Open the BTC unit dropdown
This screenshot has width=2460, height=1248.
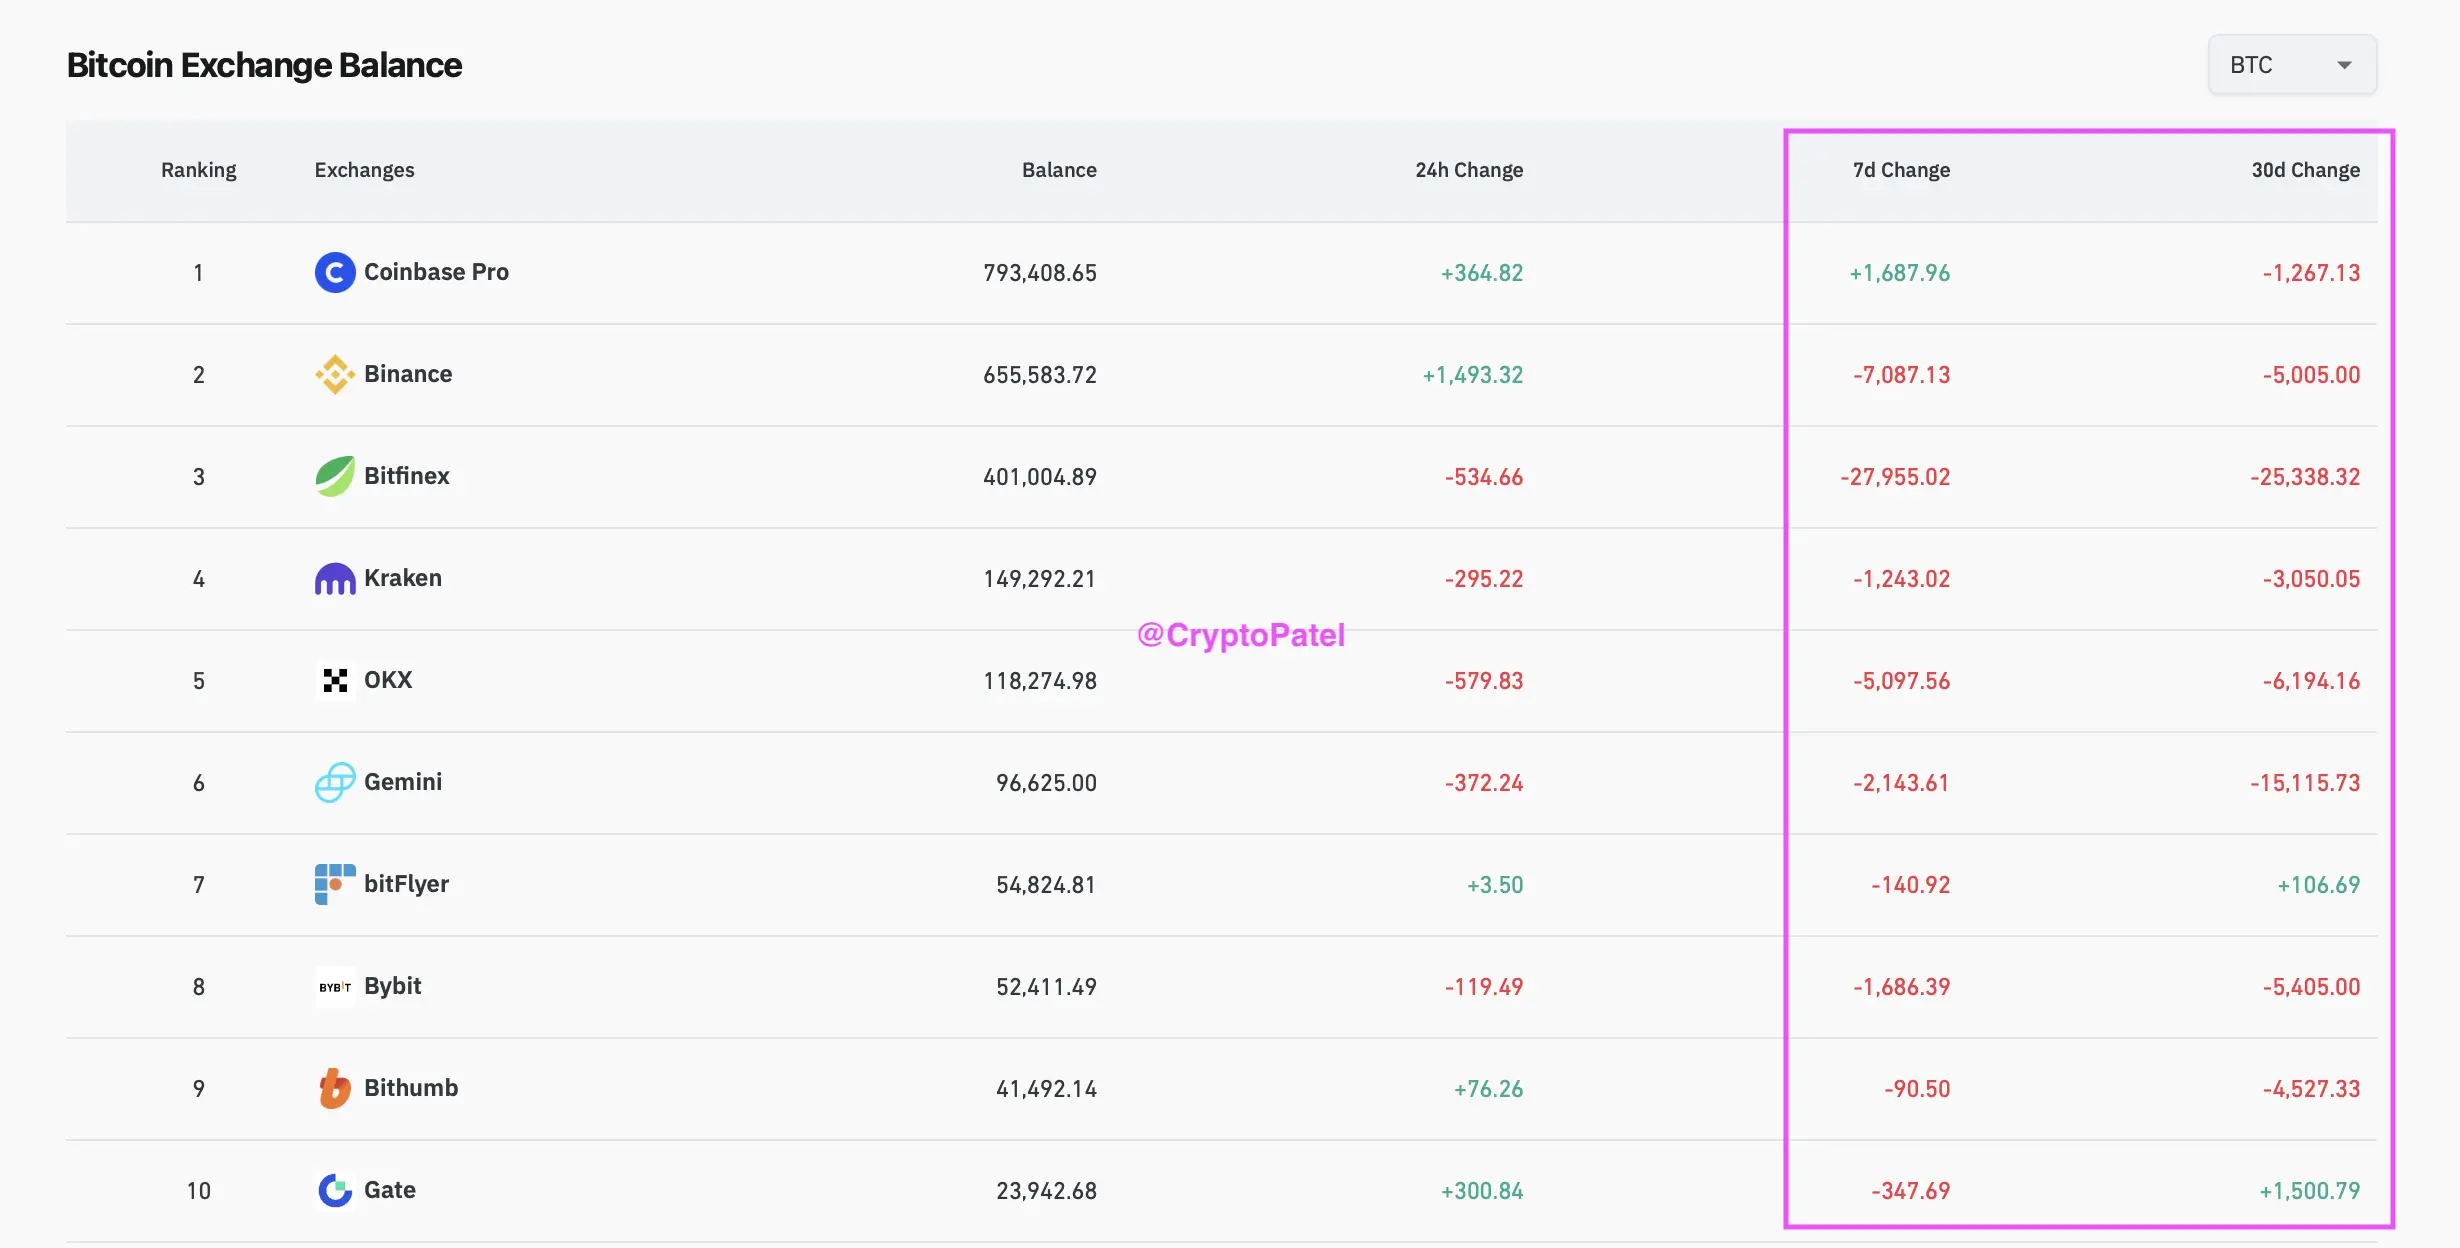coord(2290,65)
